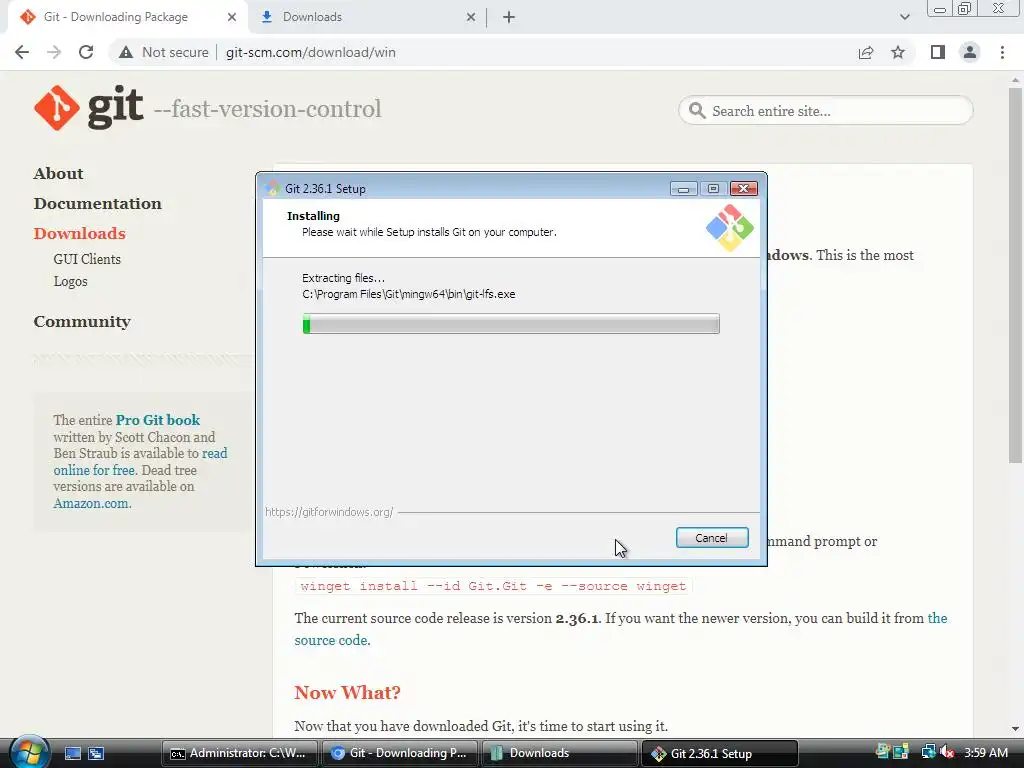
Task: Open the Community section
Action: point(82,322)
